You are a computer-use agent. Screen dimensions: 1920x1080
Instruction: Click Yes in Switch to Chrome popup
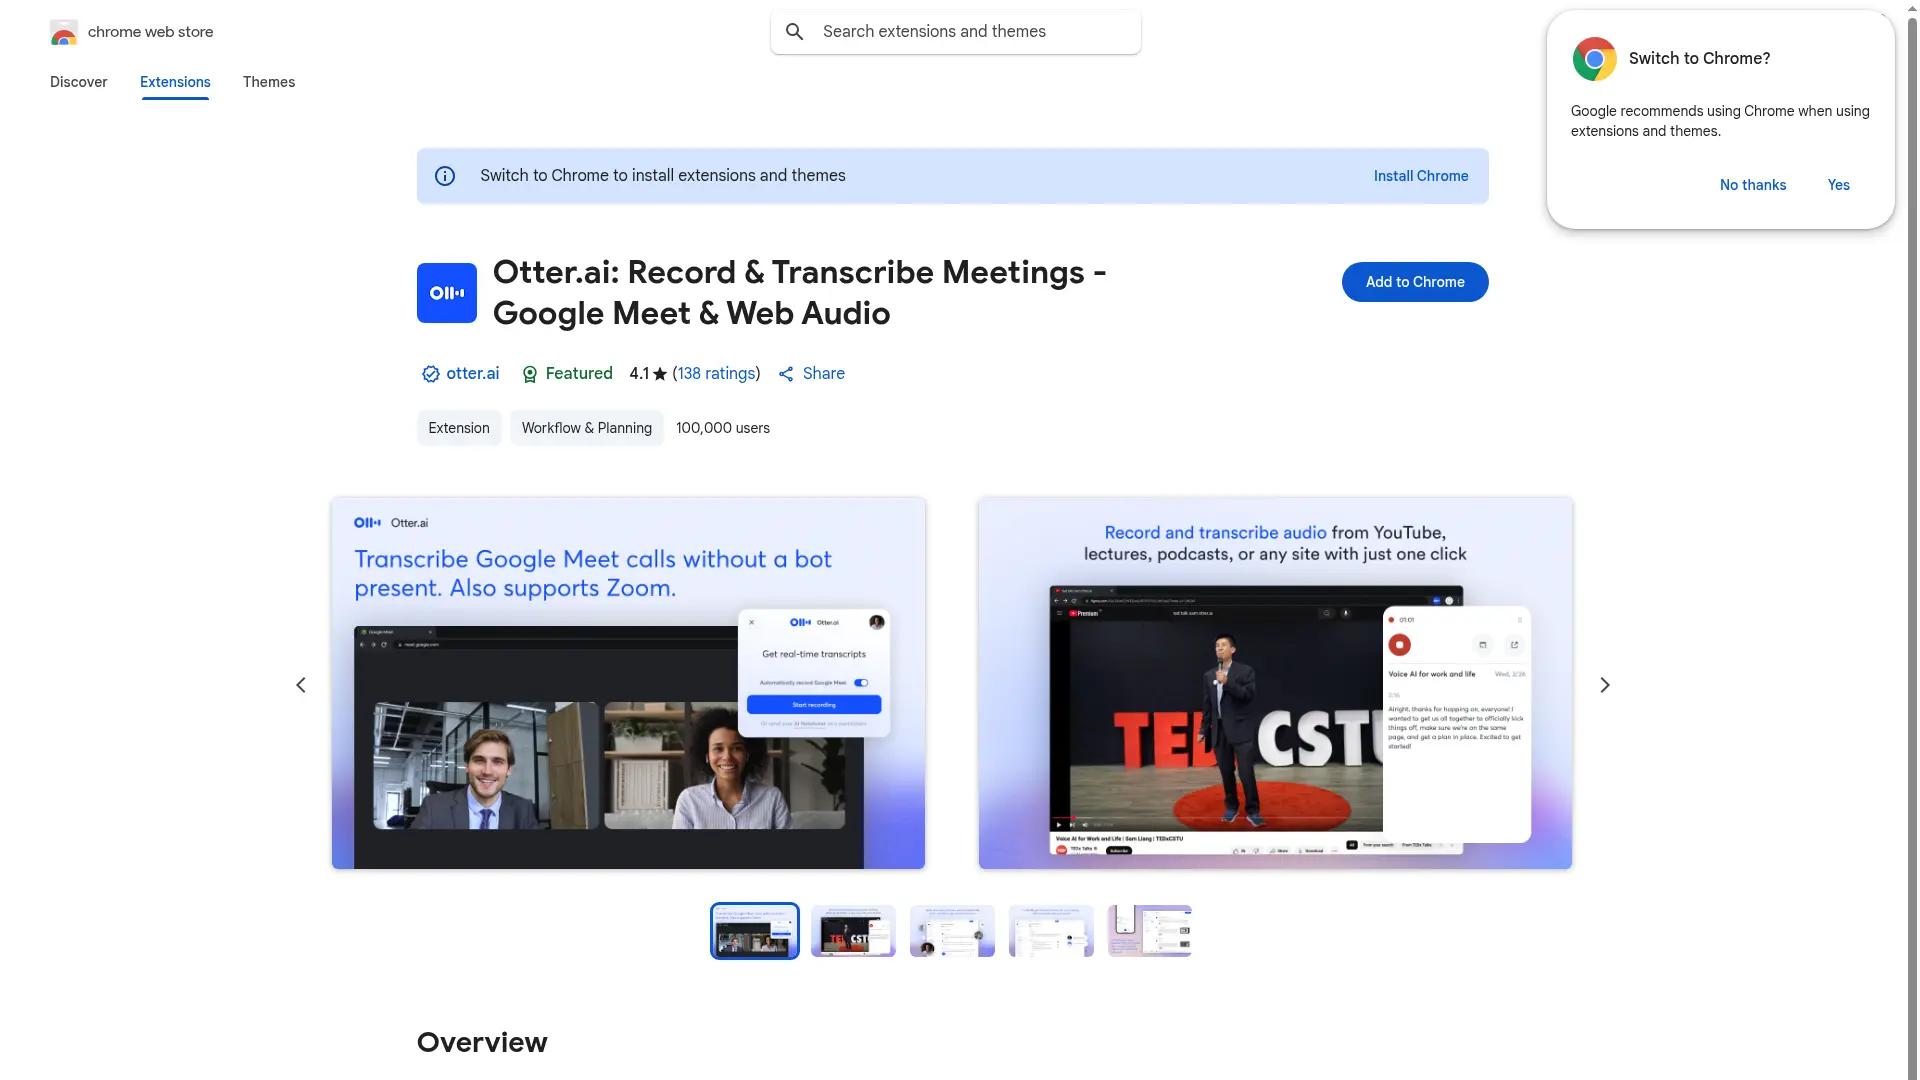pos(1839,185)
